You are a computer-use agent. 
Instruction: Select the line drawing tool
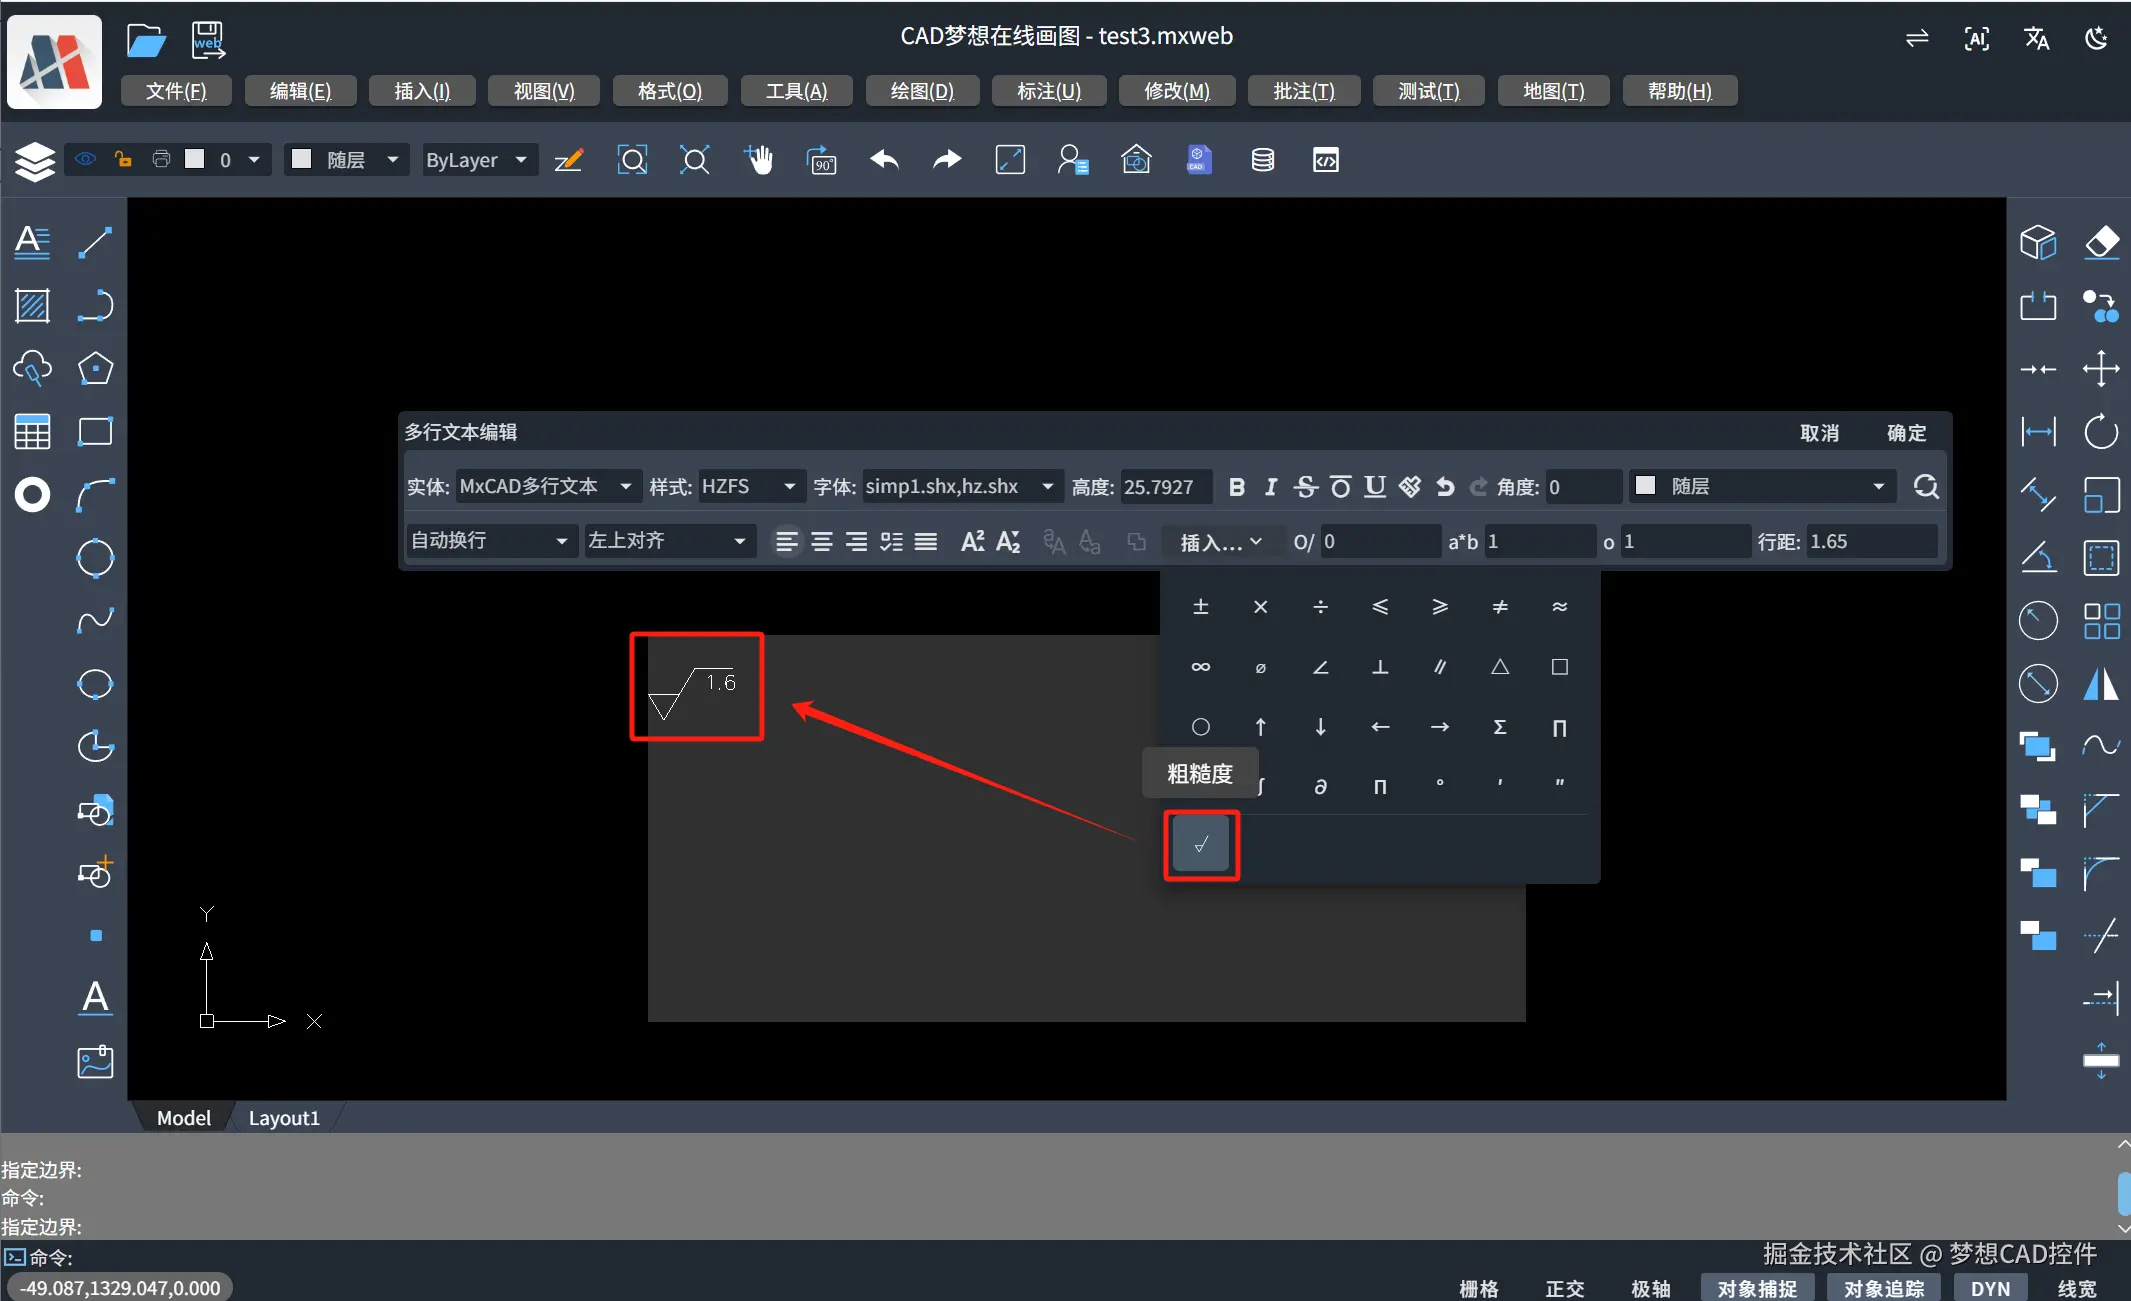click(95, 242)
